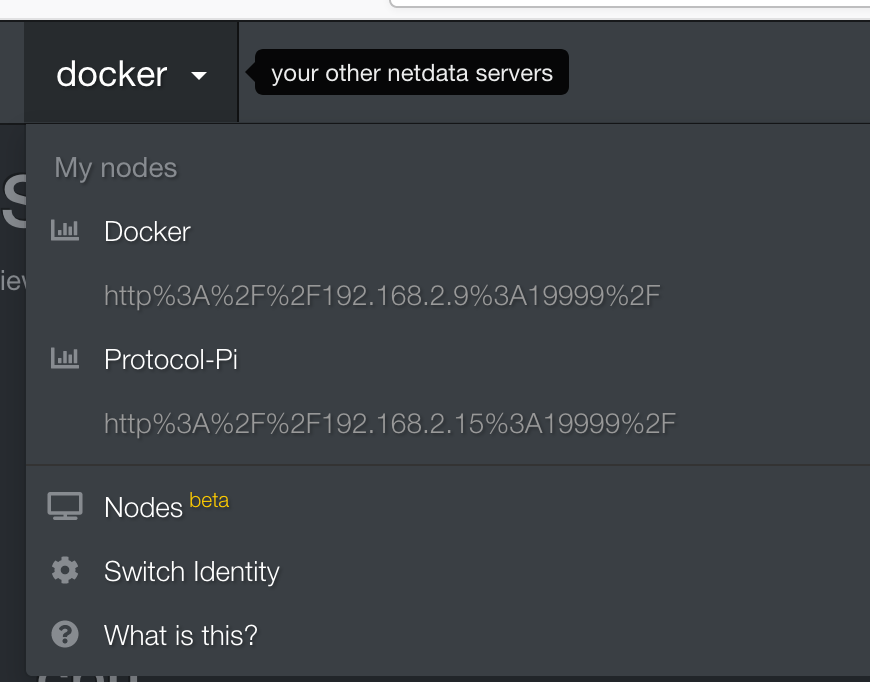Click the bar chart icon beside Docker
This screenshot has width=870, height=682.
tap(65, 230)
